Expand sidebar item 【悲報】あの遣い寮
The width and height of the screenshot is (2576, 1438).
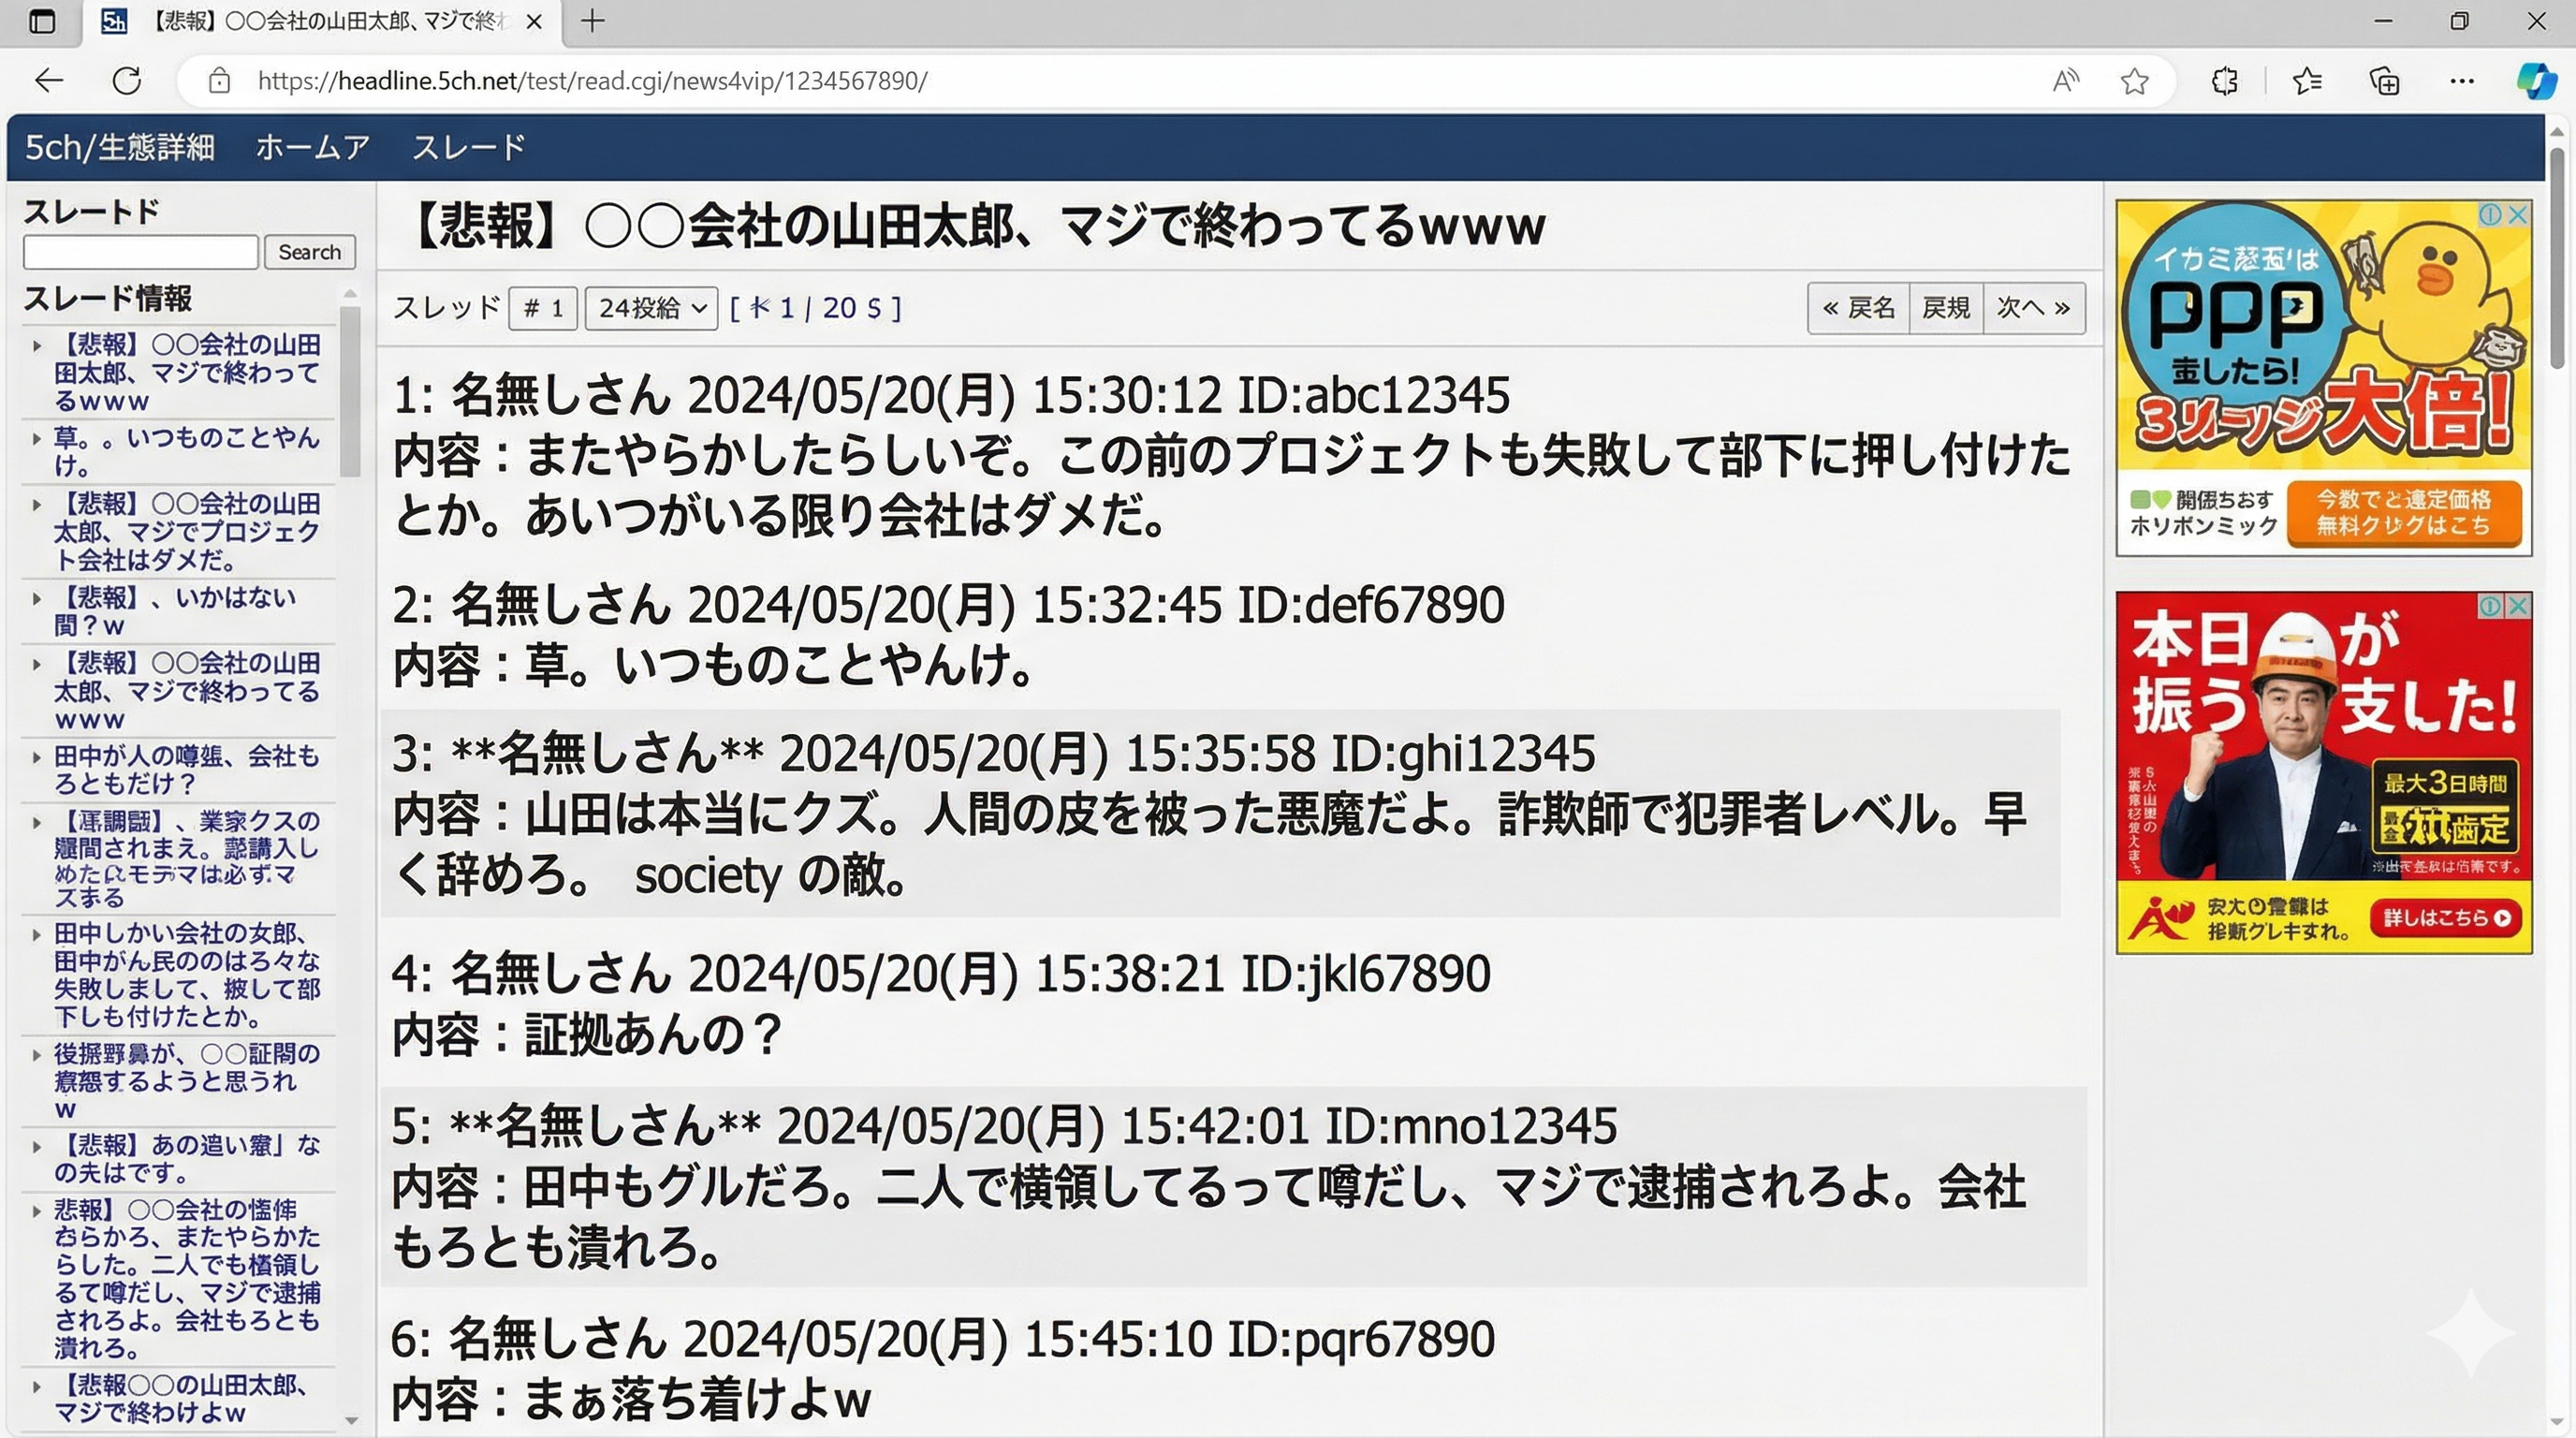(37, 1146)
